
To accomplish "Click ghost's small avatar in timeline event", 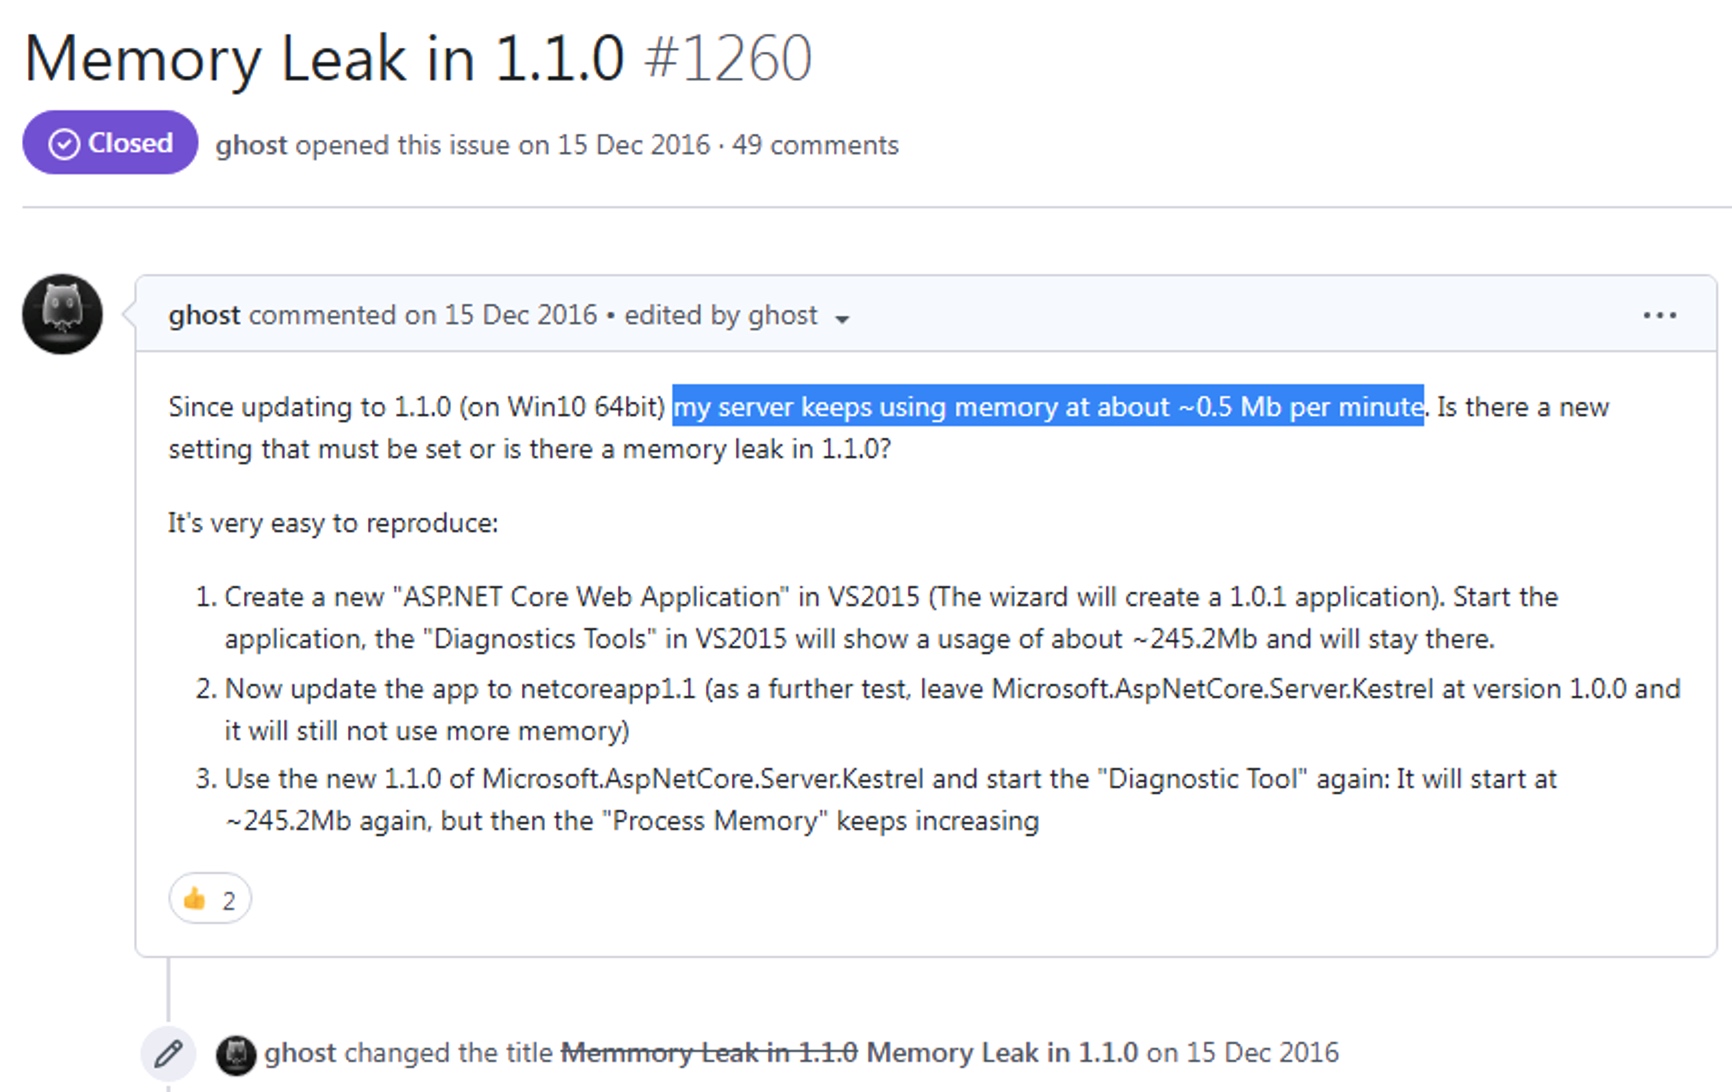I will 236,1054.
